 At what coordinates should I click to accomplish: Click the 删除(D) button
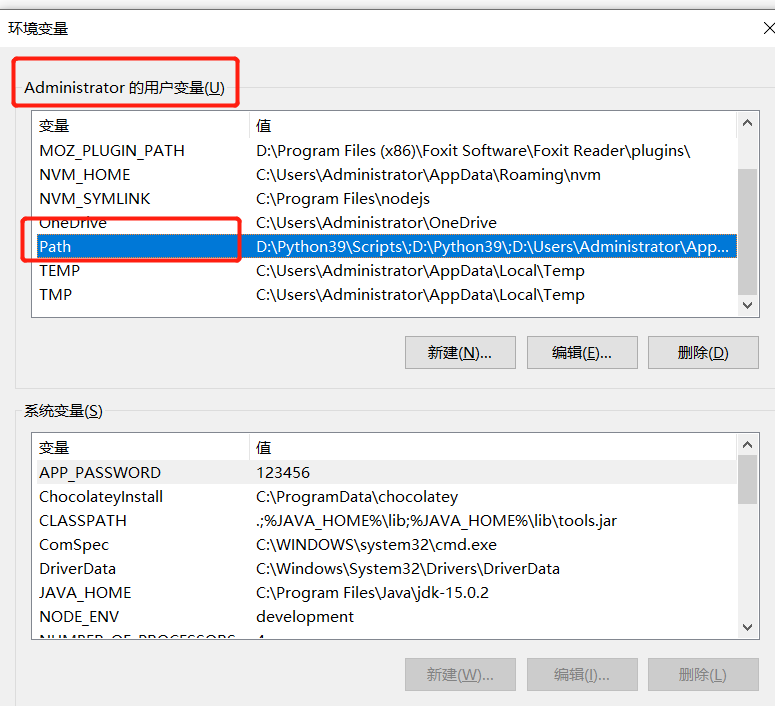[703, 353]
